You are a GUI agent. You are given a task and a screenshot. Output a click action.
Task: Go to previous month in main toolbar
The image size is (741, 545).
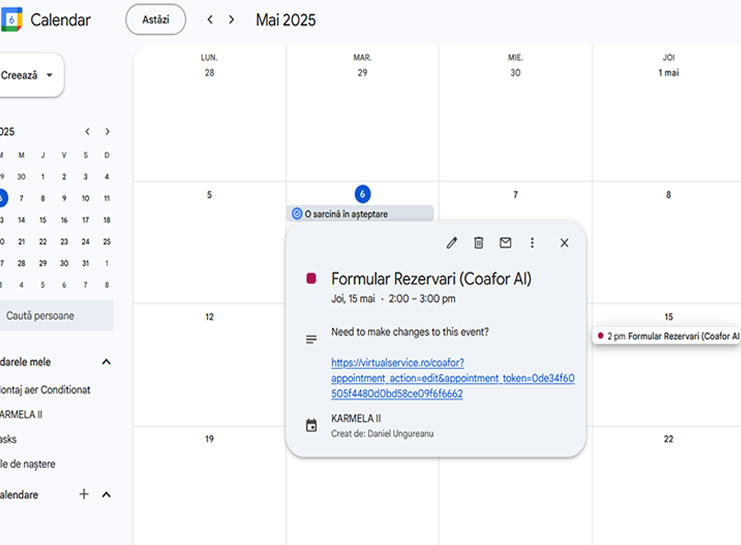[x=210, y=20]
